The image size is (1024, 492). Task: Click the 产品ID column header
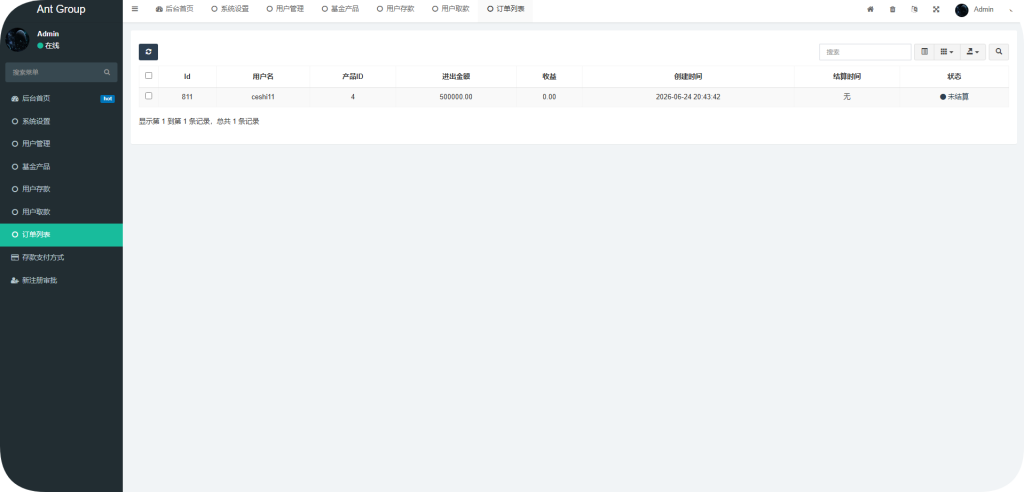353,76
